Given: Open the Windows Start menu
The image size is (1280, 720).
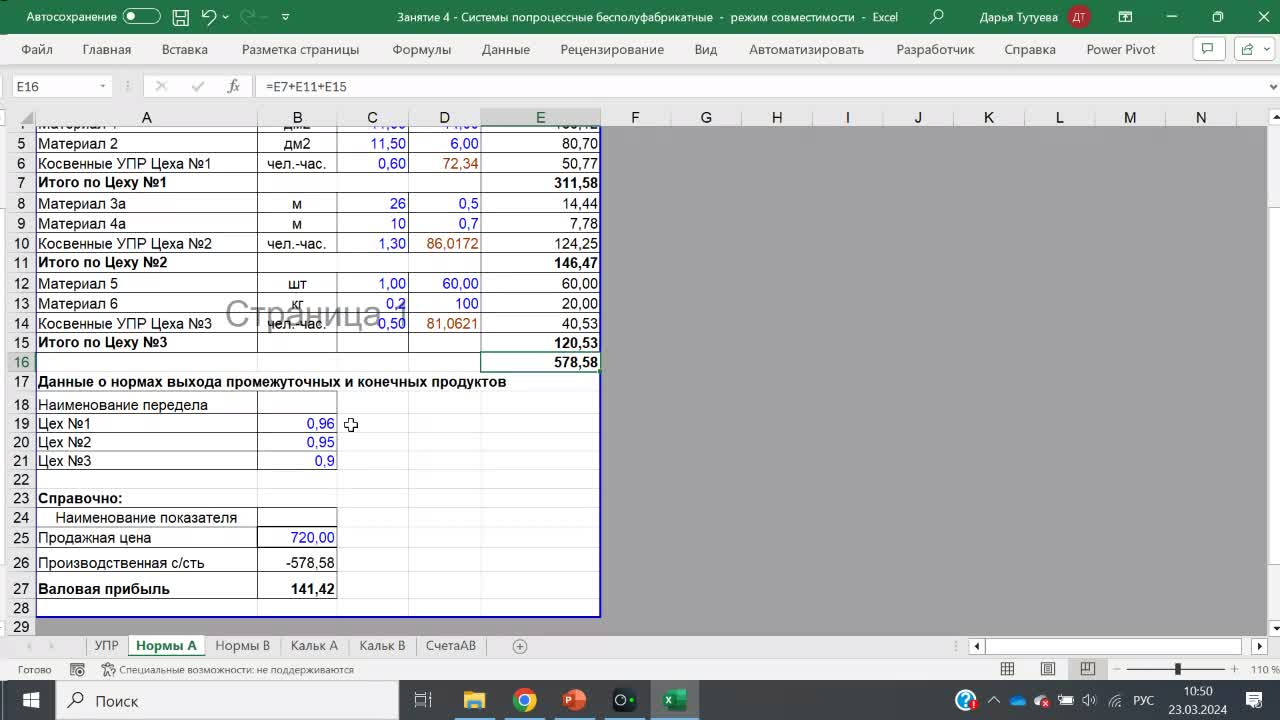Looking at the screenshot, I should point(30,700).
